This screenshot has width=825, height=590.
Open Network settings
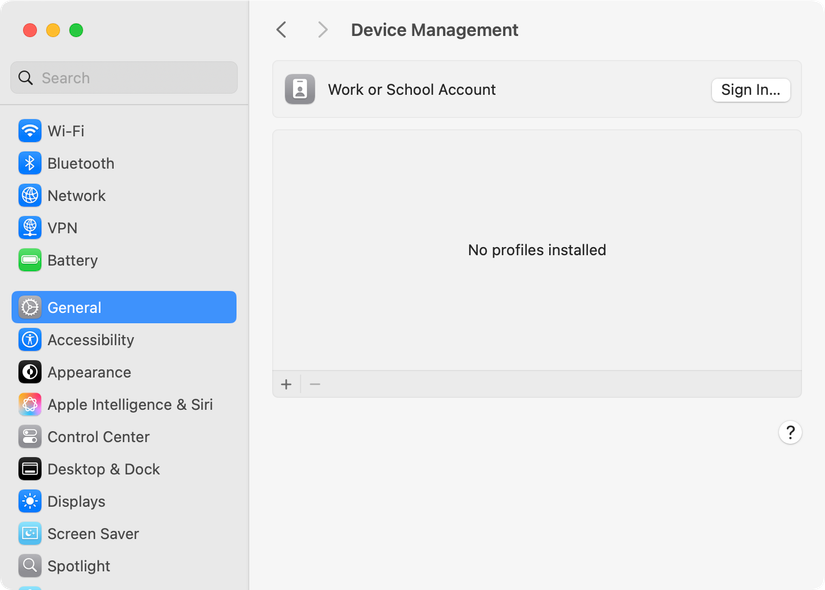coord(29,195)
